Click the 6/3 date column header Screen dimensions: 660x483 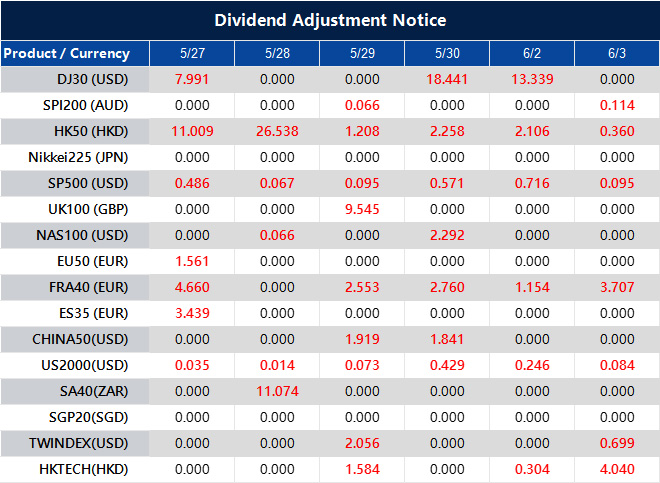tap(617, 53)
